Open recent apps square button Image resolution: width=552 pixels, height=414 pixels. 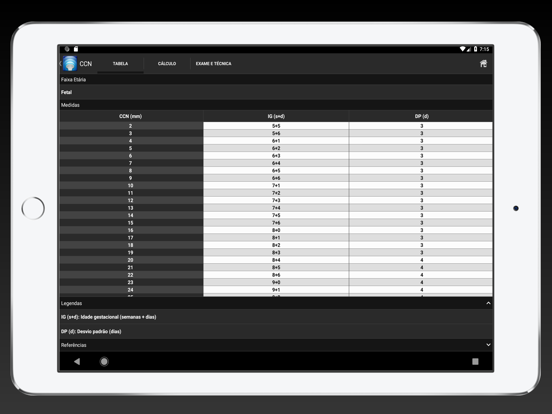(x=475, y=361)
